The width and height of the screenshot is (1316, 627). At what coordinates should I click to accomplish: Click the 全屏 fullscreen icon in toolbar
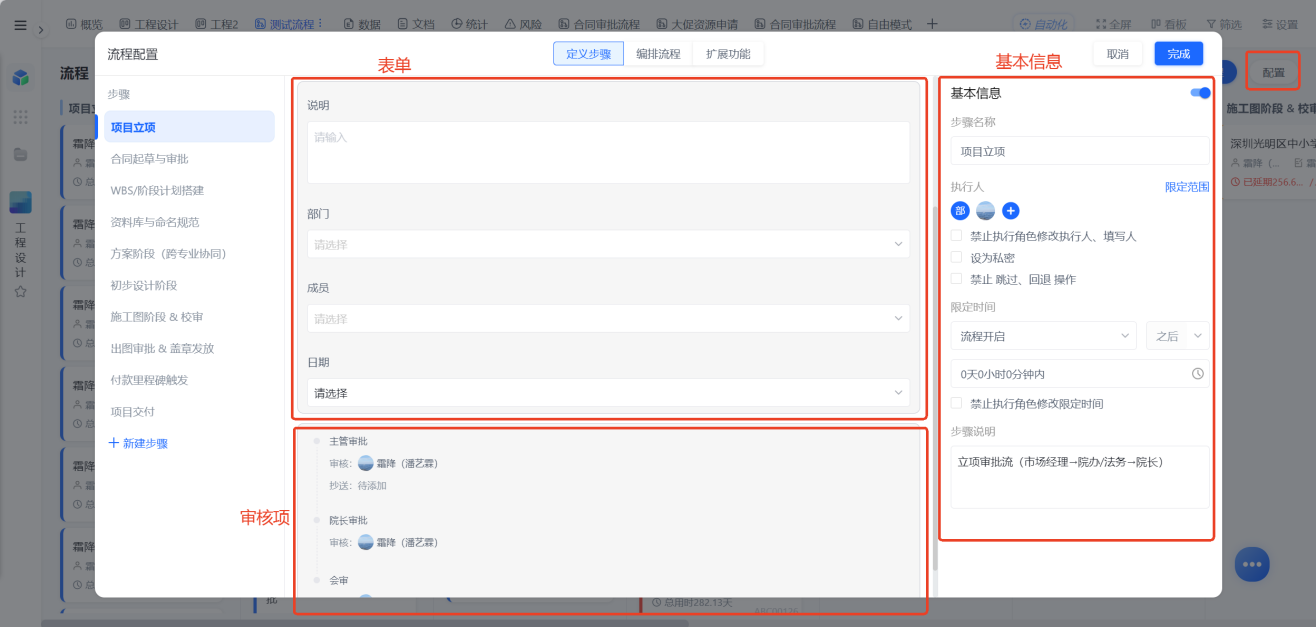point(1102,24)
